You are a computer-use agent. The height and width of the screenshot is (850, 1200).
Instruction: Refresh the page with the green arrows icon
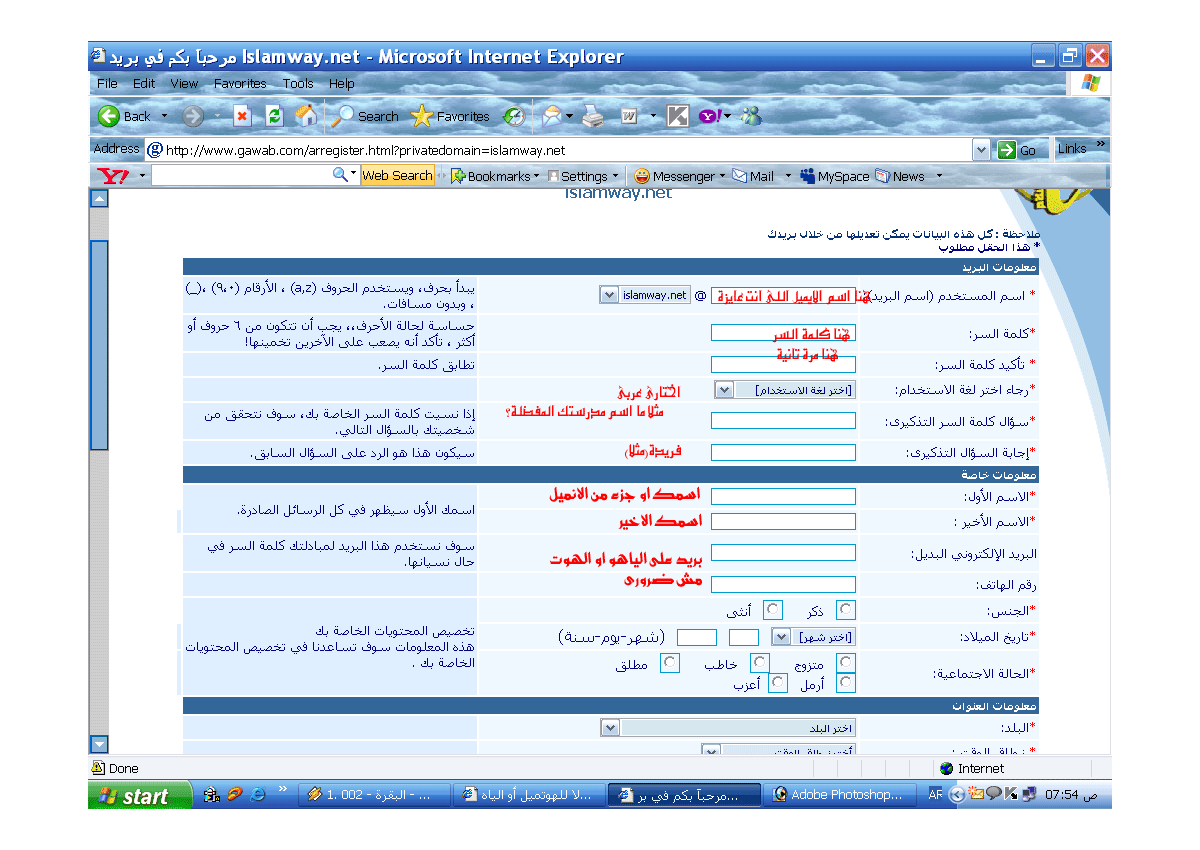click(273, 116)
